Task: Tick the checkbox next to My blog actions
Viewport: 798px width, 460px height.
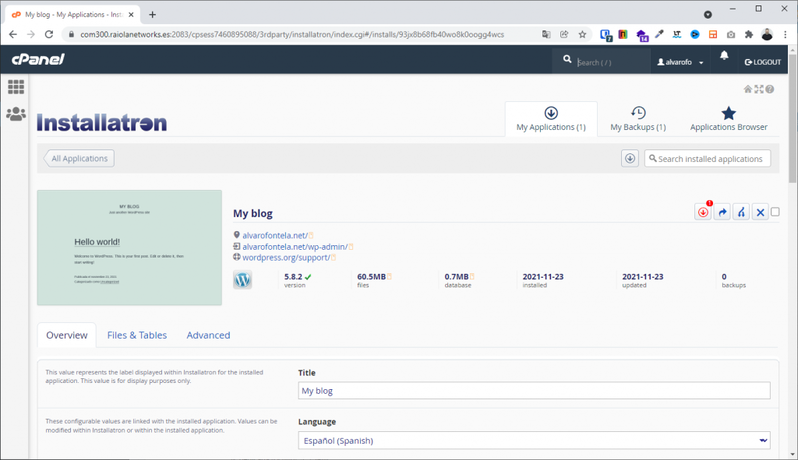Action: point(775,212)
